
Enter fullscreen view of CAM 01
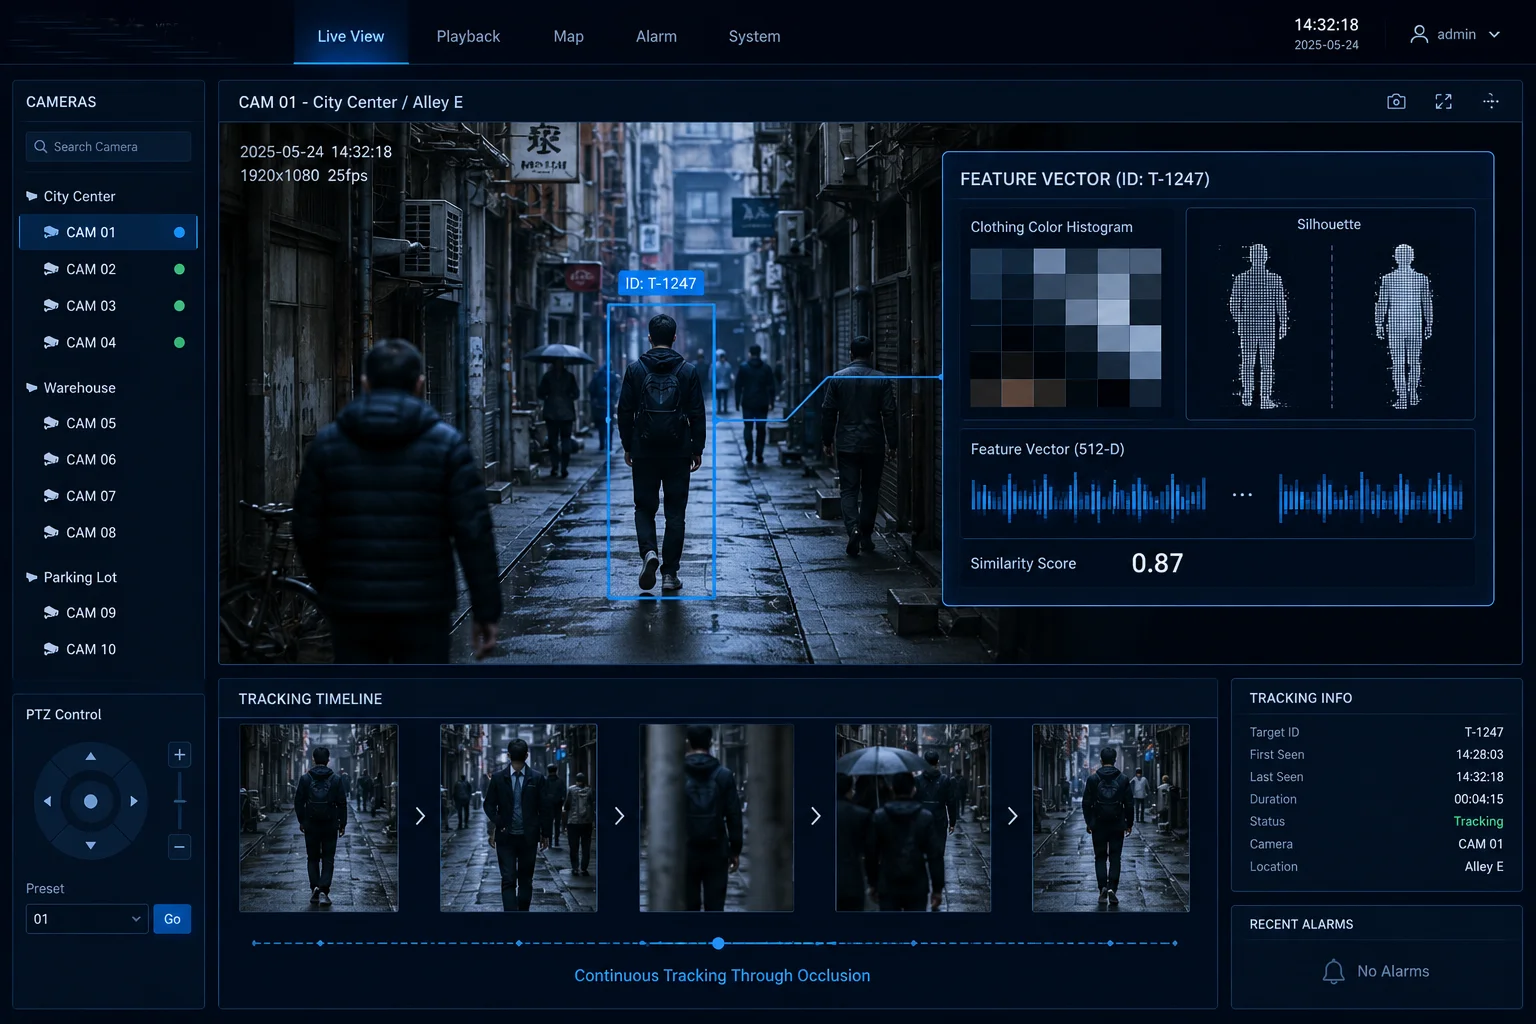tap(1443, 102)
